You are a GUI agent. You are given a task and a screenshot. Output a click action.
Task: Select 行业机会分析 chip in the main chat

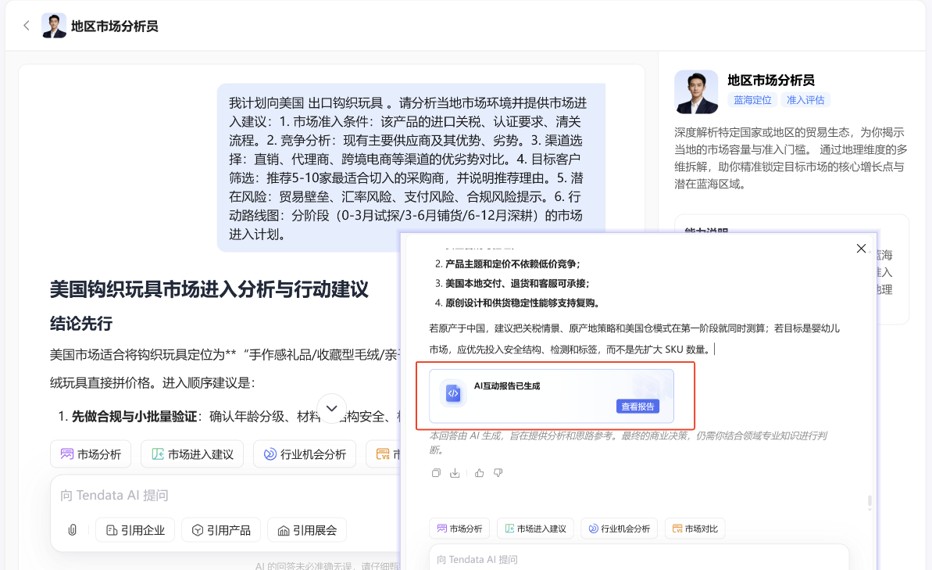[x=305, y=454]
